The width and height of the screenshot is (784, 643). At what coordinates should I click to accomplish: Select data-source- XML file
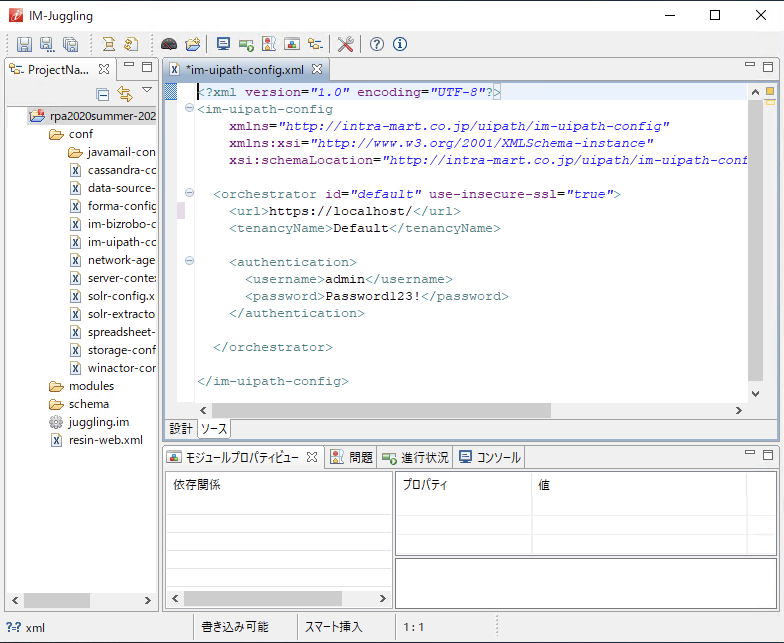coord(112,188)
